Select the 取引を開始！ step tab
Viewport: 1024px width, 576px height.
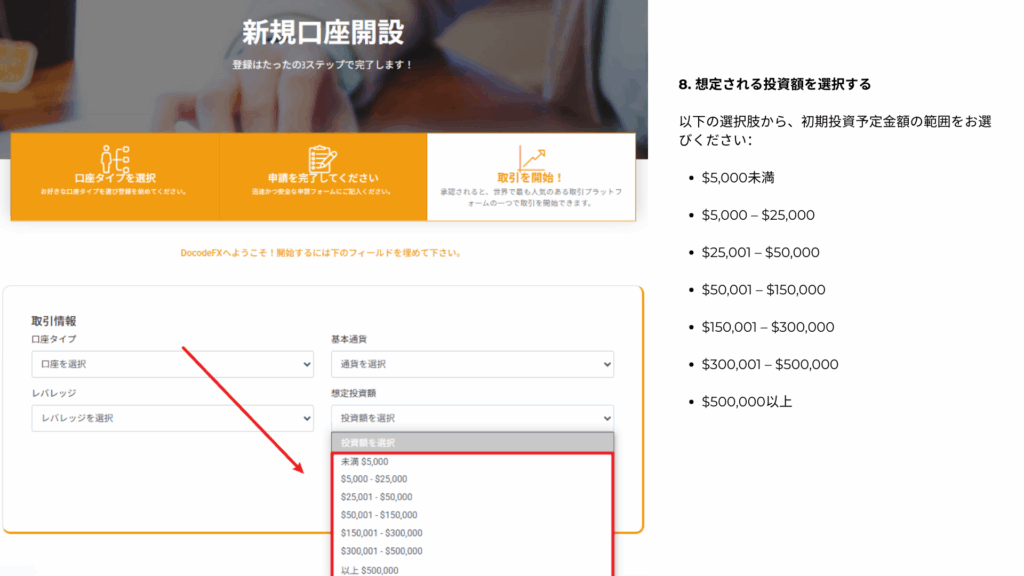[x=531, y=178]
